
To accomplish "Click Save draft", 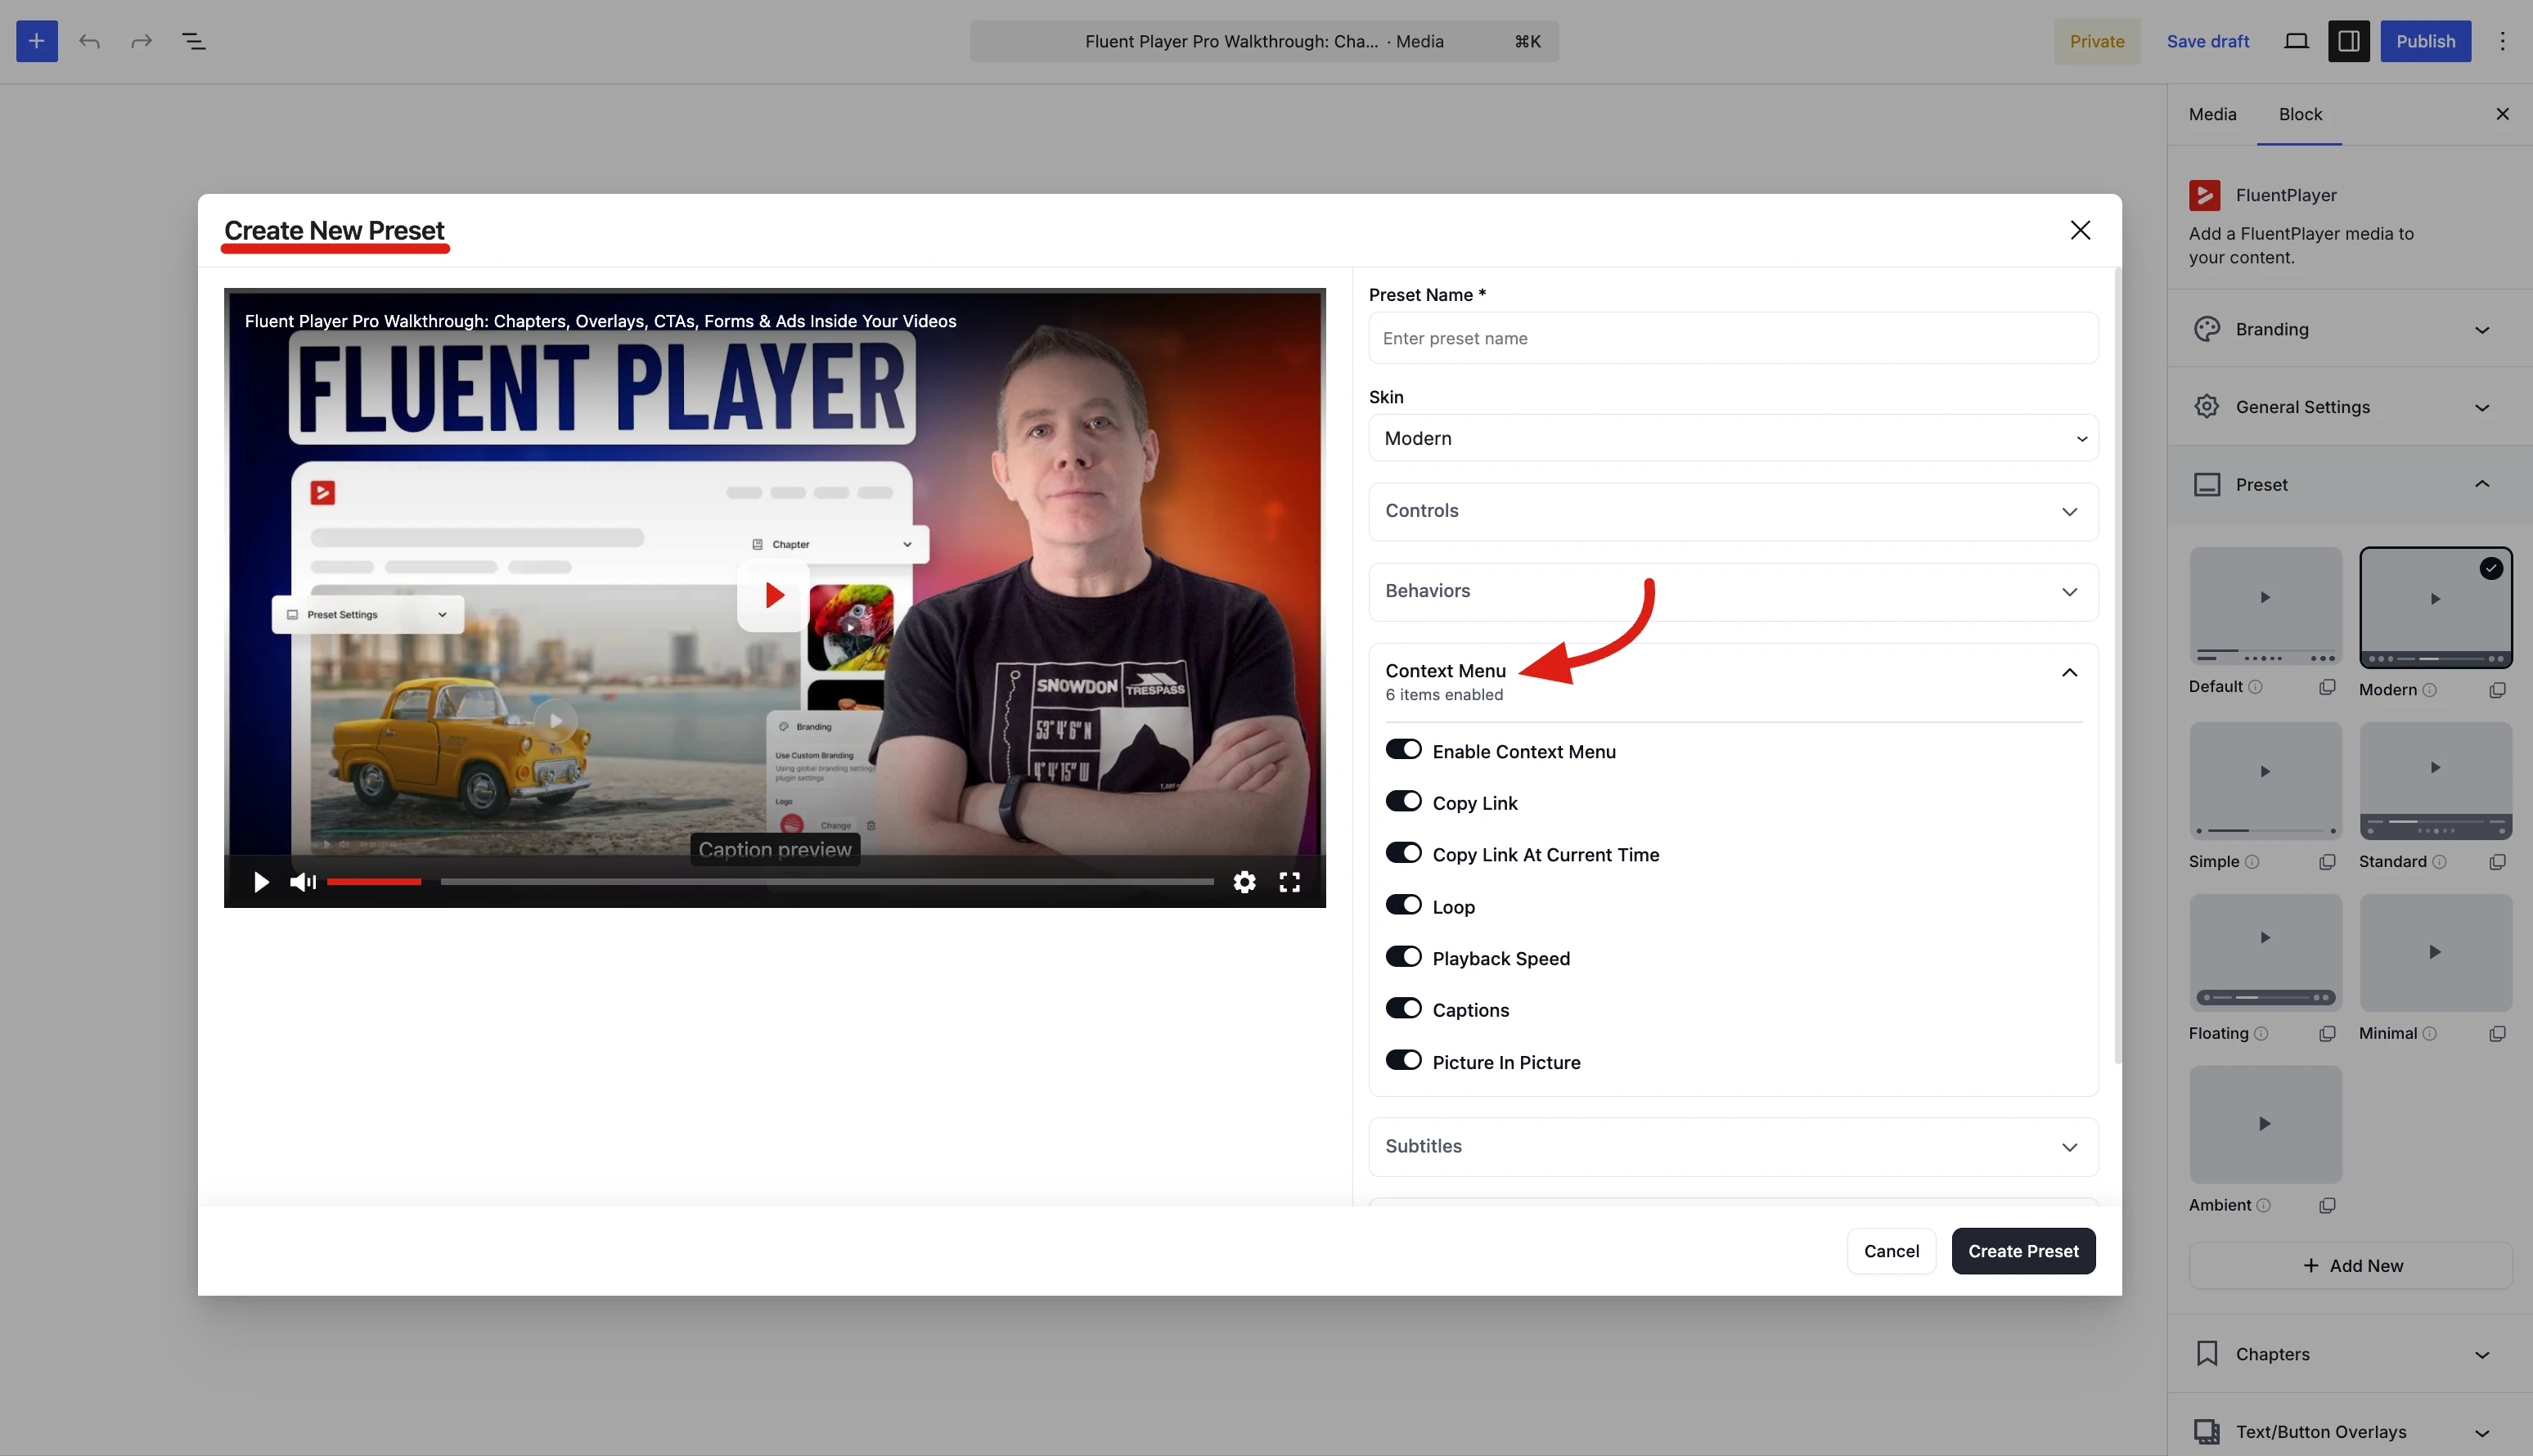I will [x=2207, y=41].
